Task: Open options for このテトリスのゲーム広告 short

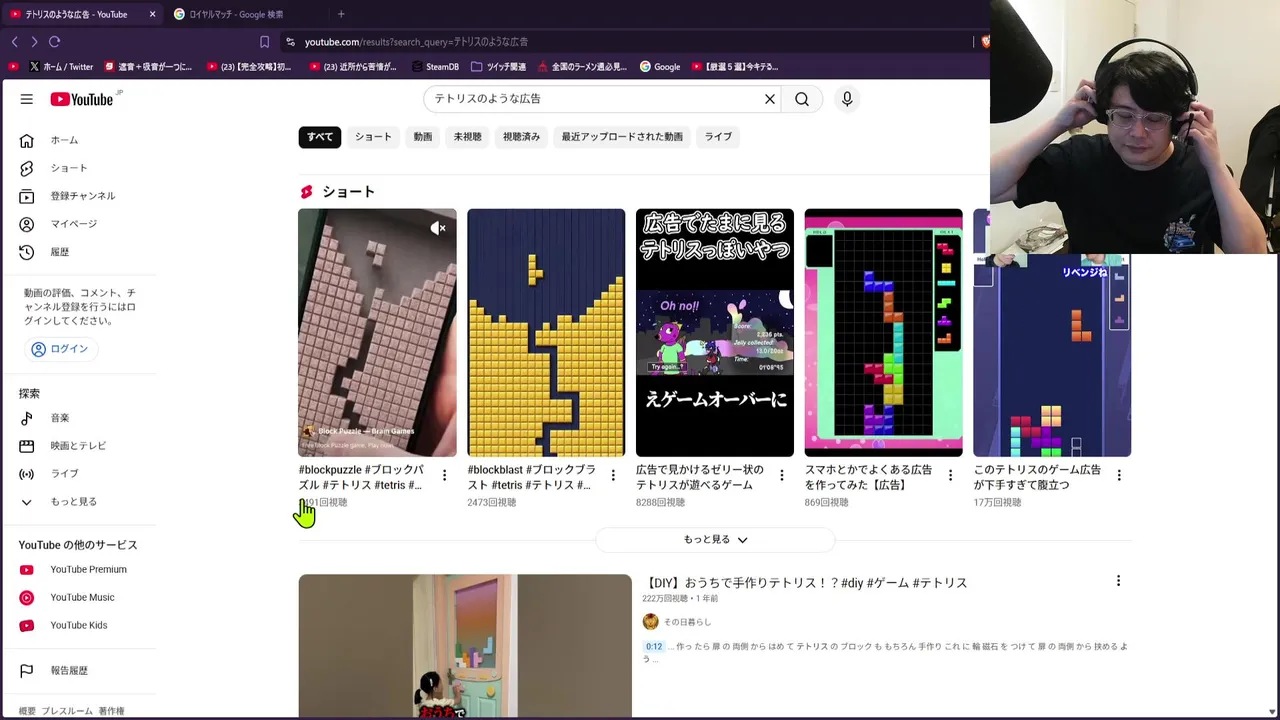Action: (1119, 476)
